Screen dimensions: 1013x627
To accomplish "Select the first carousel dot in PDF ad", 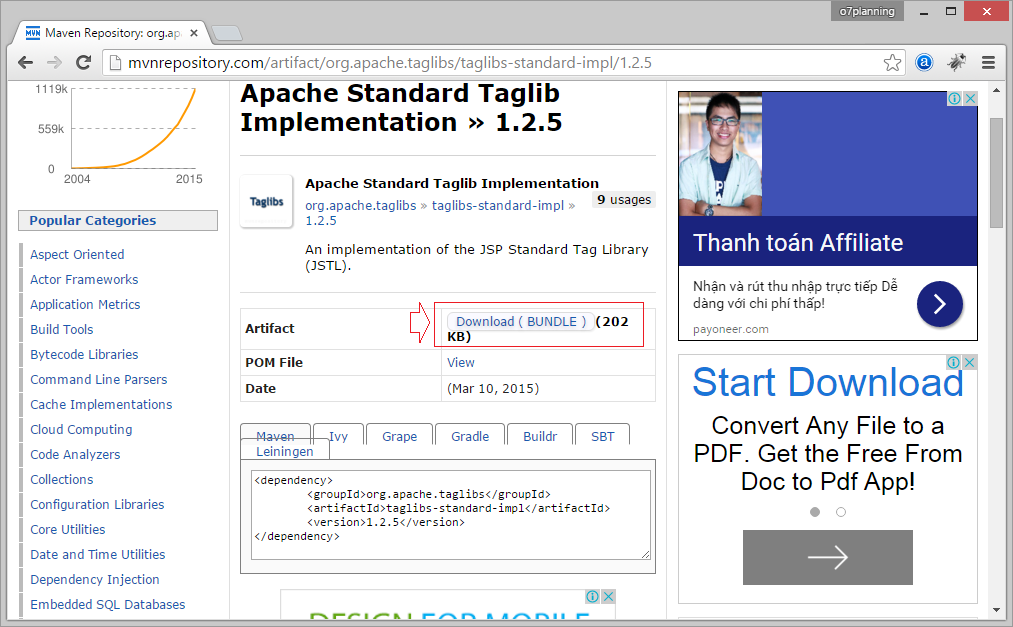I will coord(815,512).
